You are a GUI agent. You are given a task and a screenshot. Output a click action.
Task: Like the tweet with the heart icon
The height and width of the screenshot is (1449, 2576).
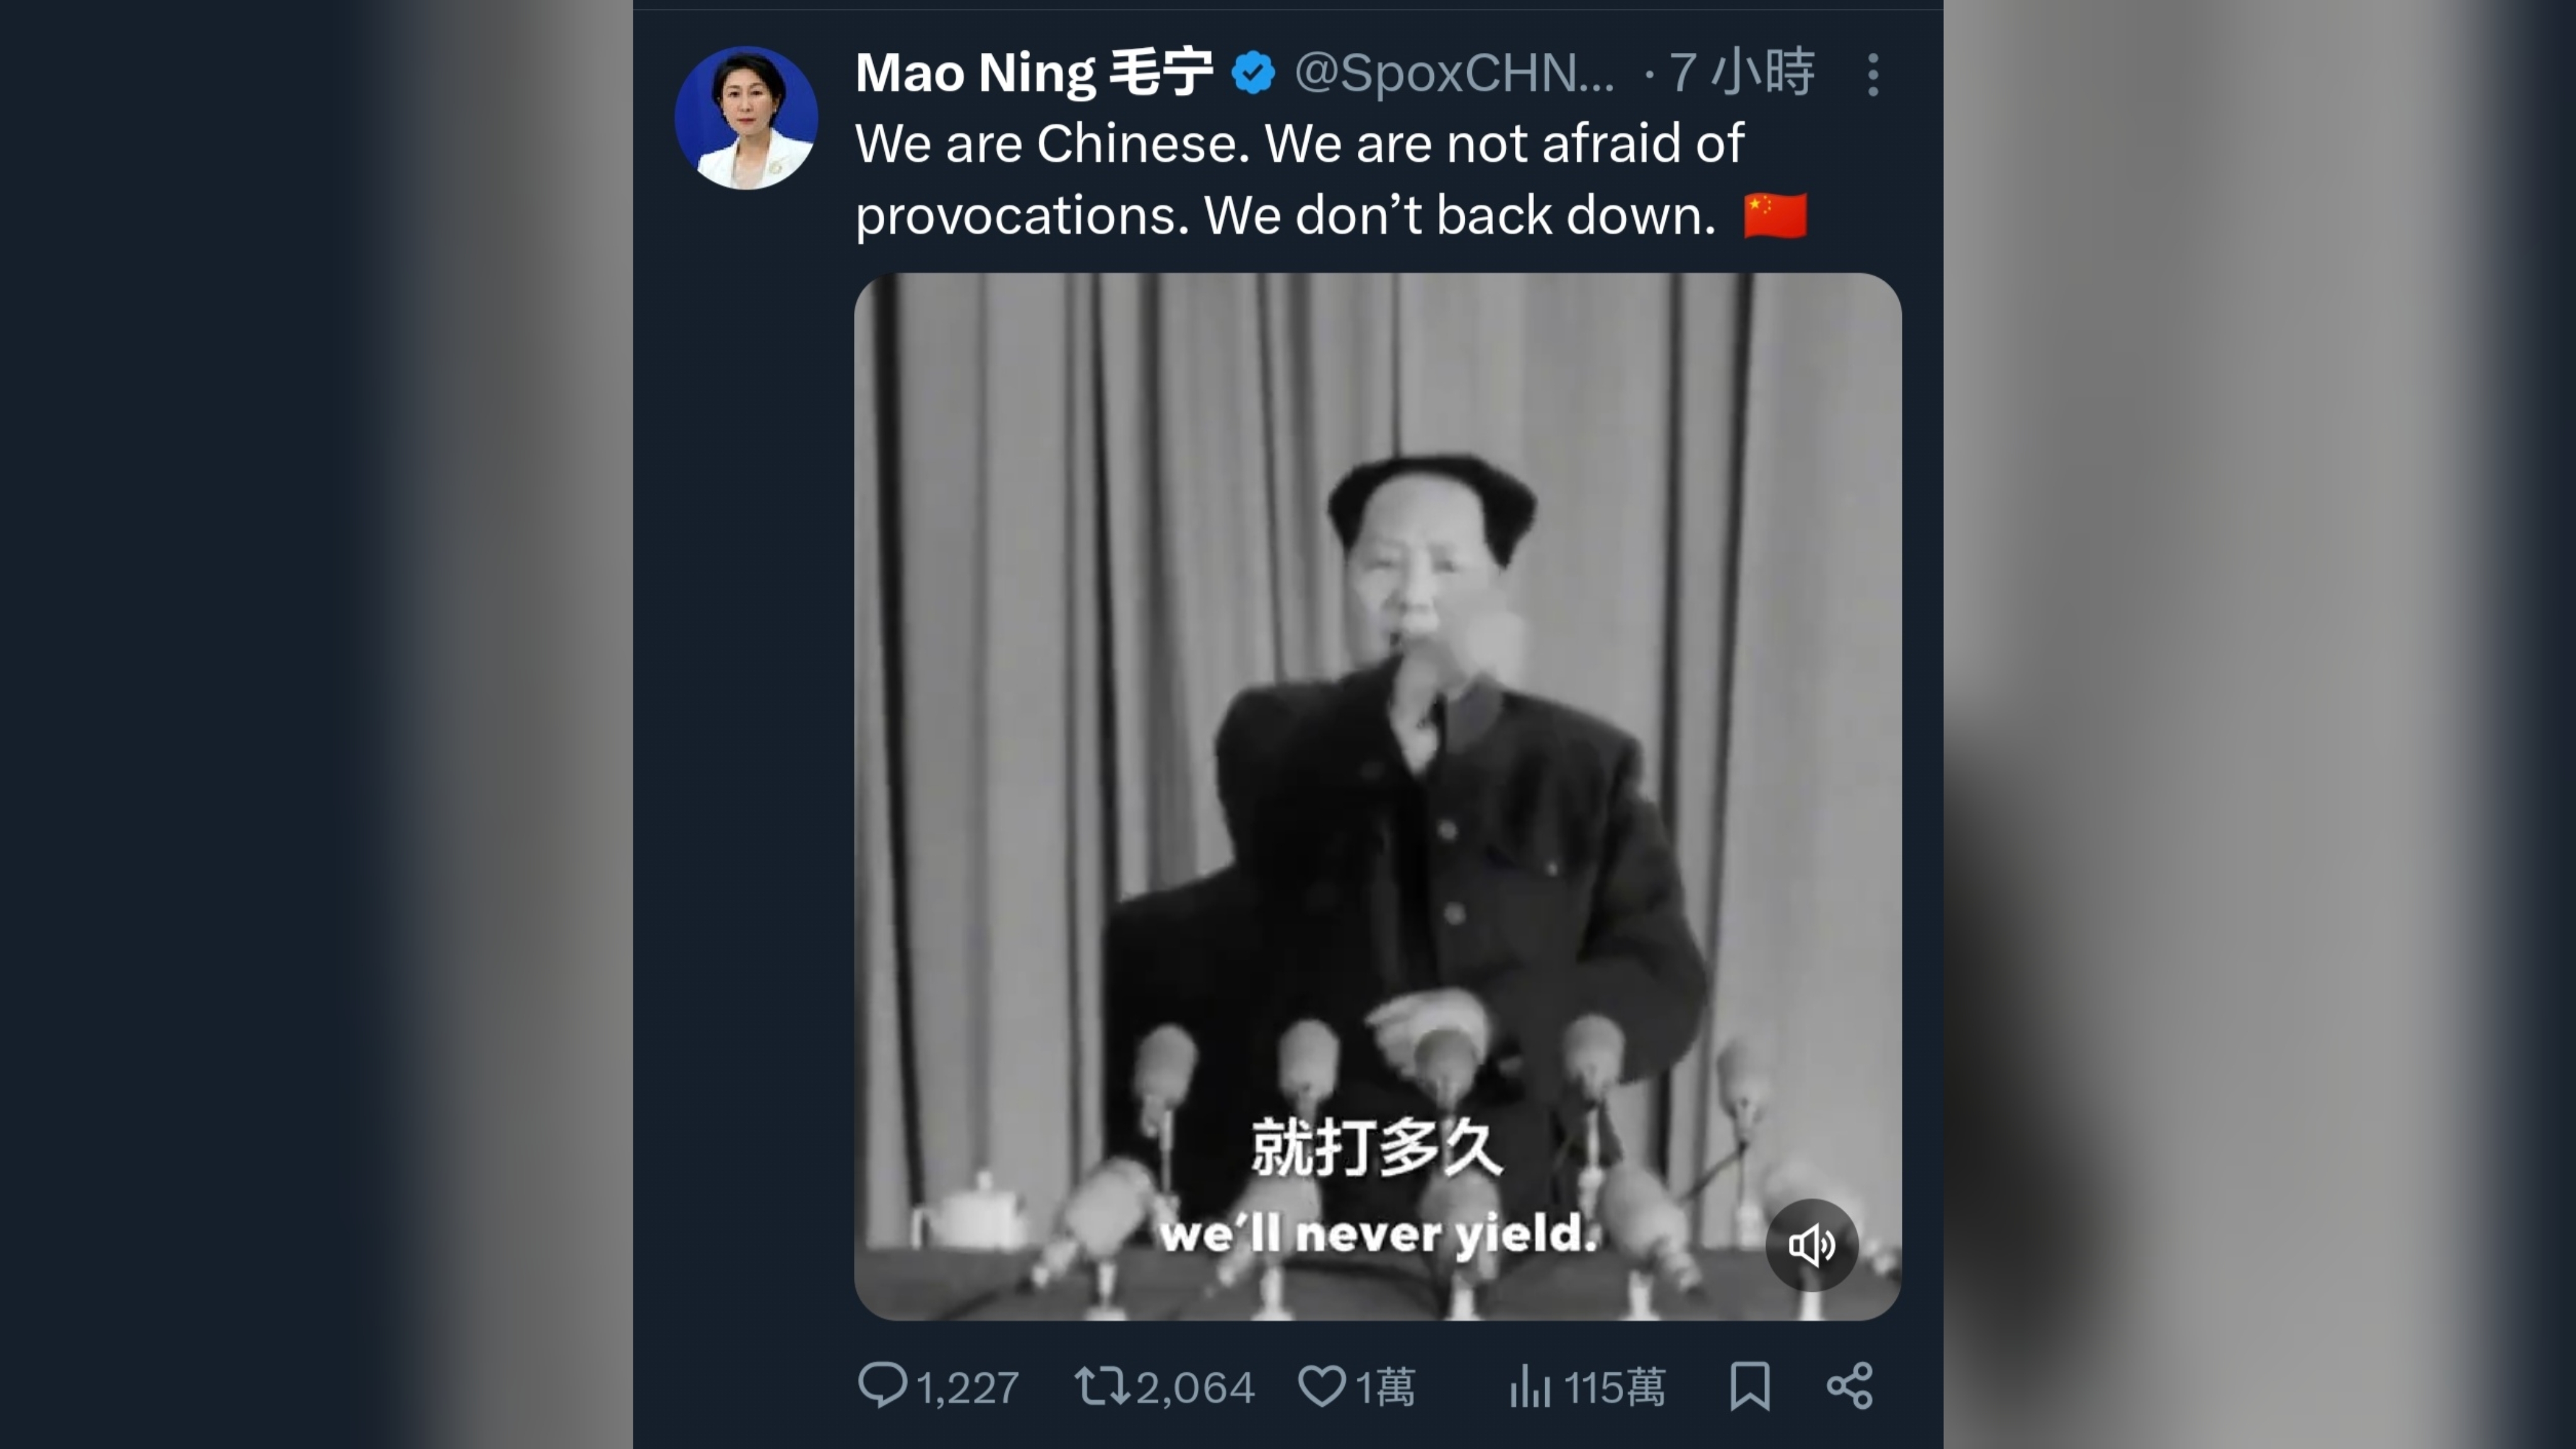pos(1321,1386)
